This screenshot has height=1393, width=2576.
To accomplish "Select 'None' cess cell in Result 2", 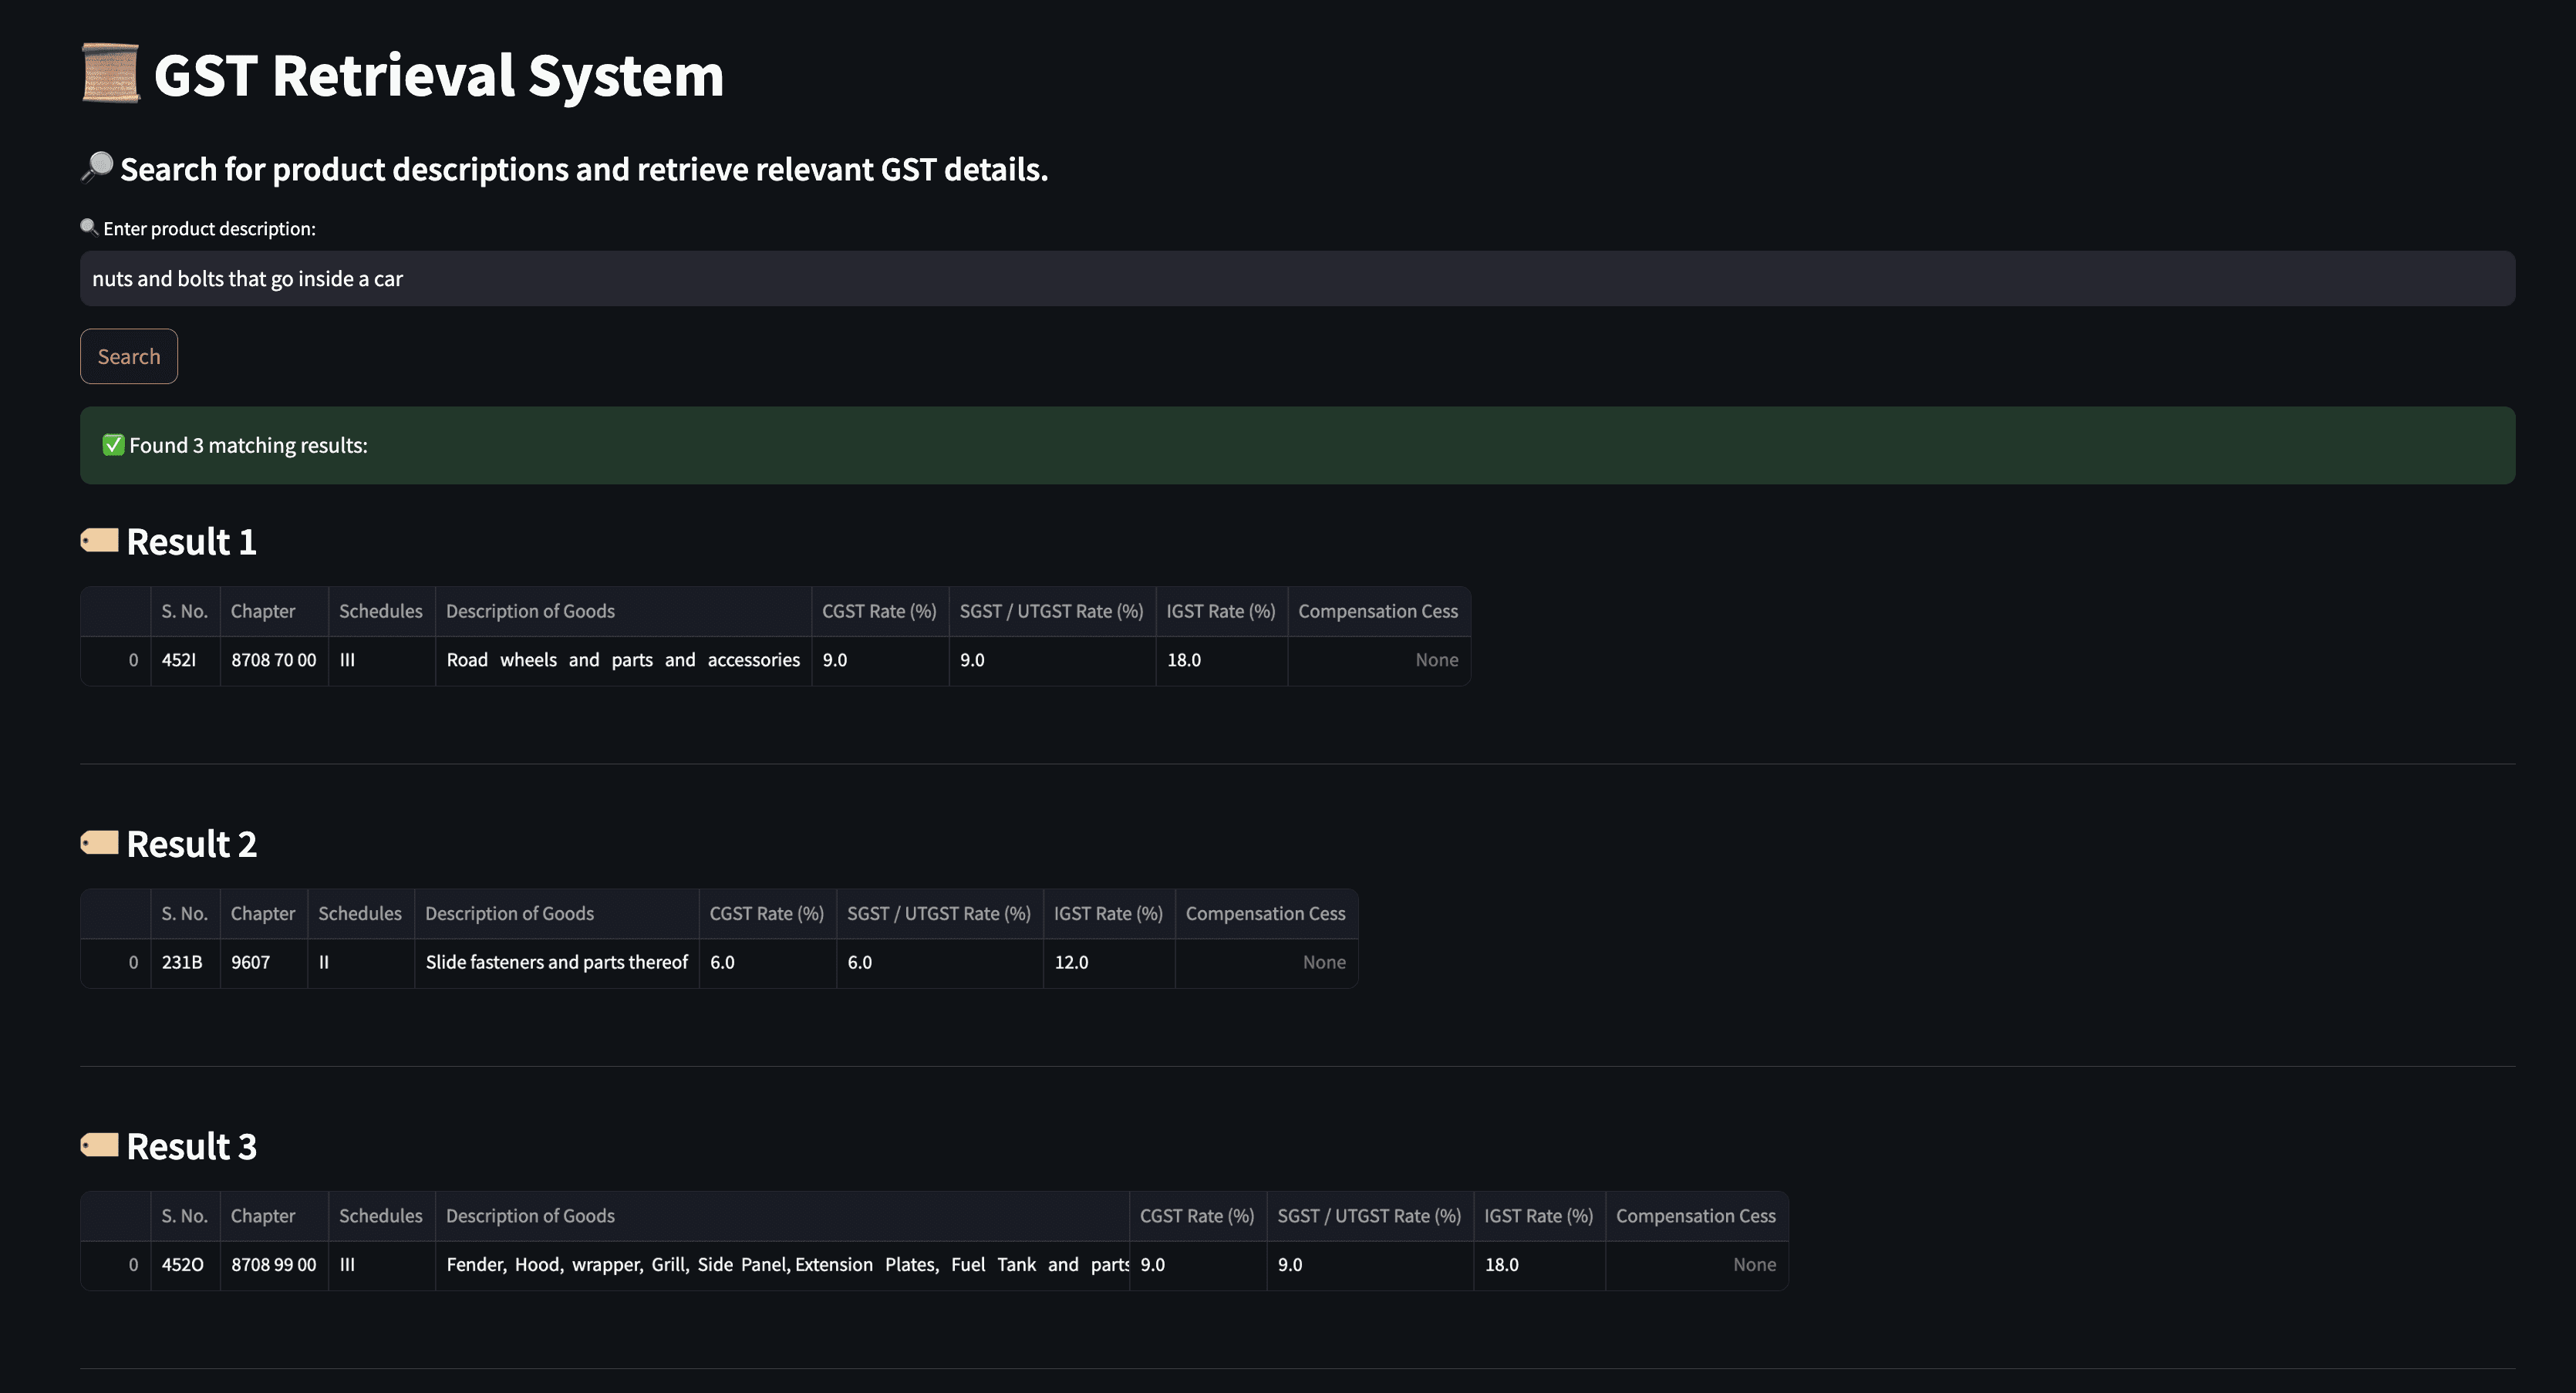I will pos(1266,962).
